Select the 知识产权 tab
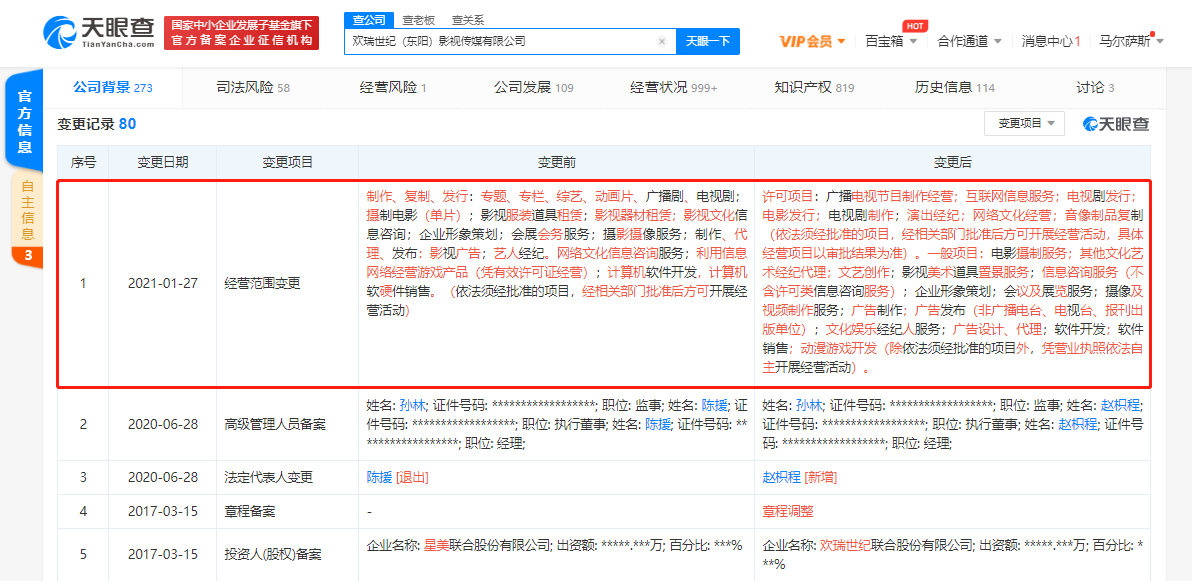1192x581 pixels. [814, 87]
